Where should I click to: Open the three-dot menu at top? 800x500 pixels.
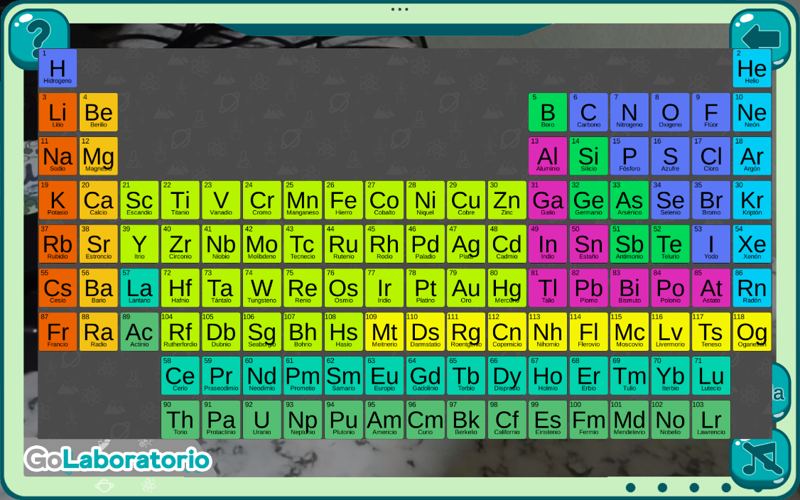[399, 9]
